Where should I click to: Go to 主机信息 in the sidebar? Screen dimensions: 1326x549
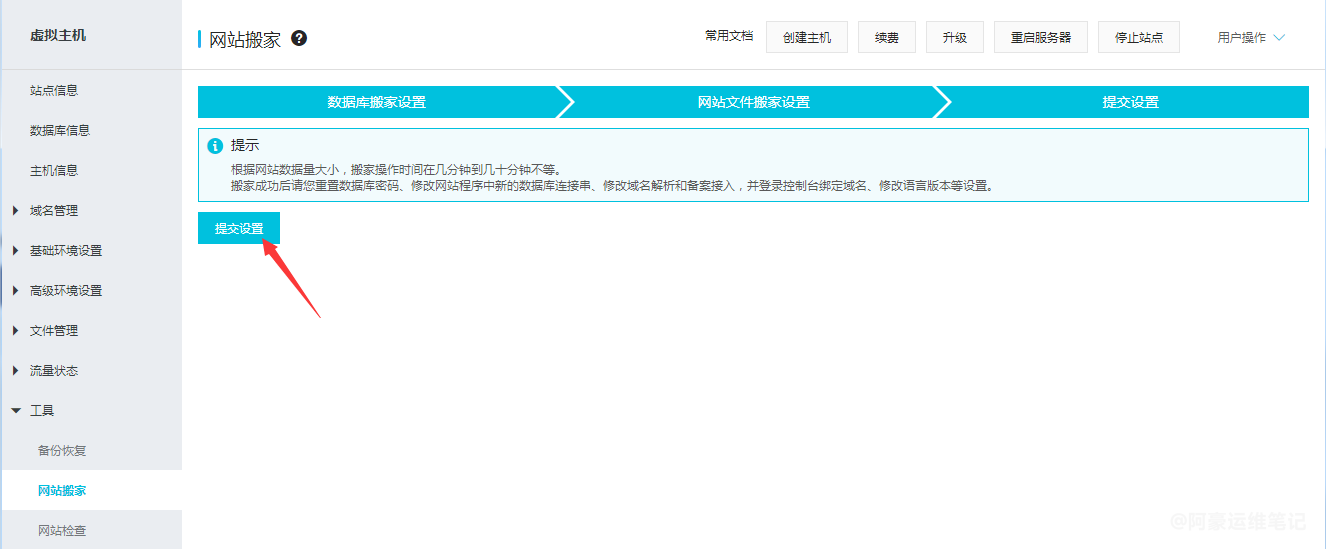coord(54,170)
